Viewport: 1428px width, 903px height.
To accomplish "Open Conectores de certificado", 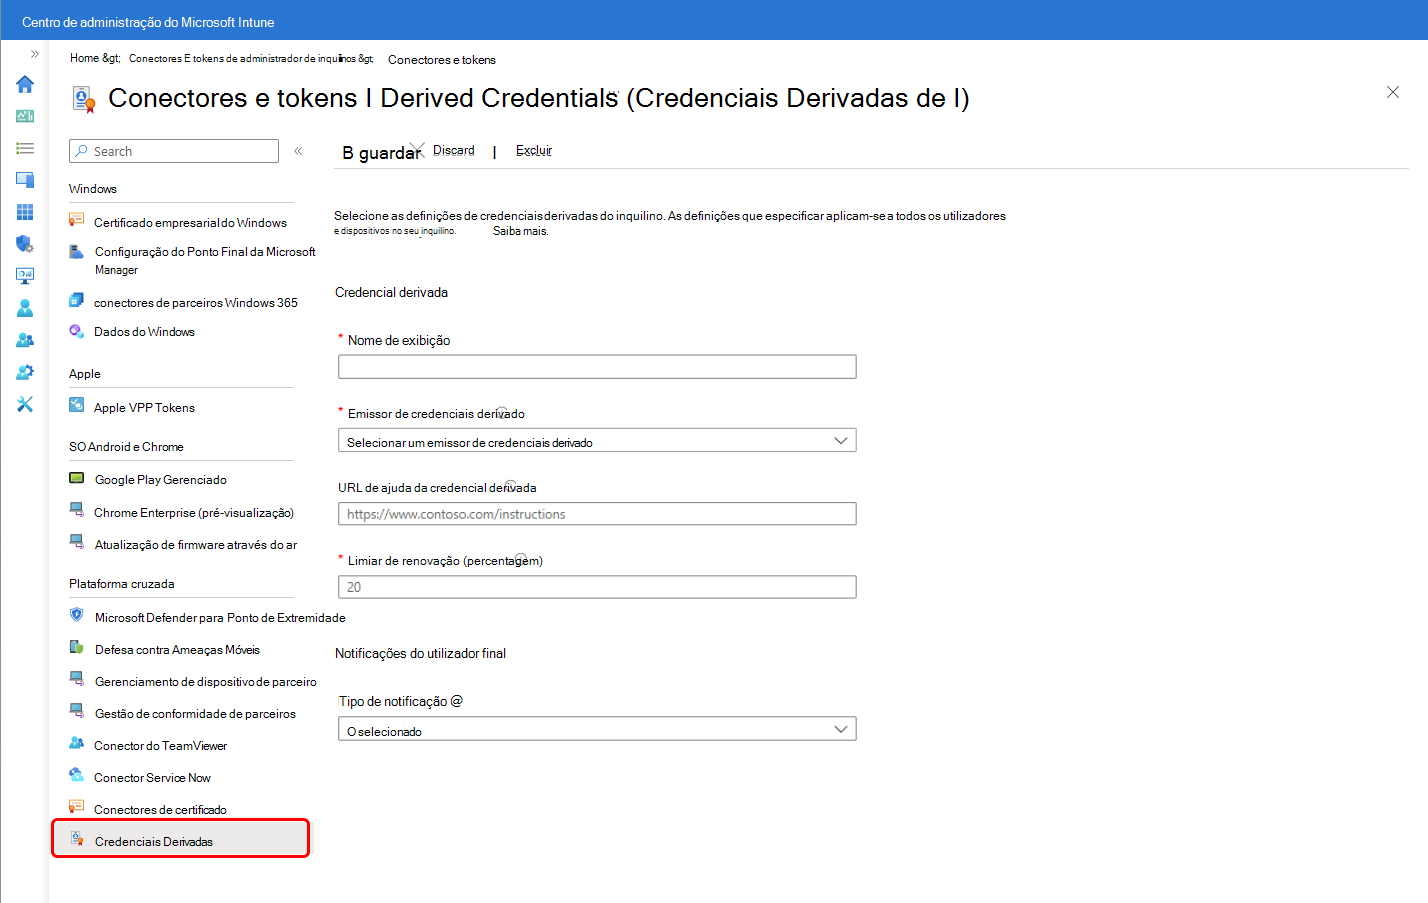I will coord(160,809).
